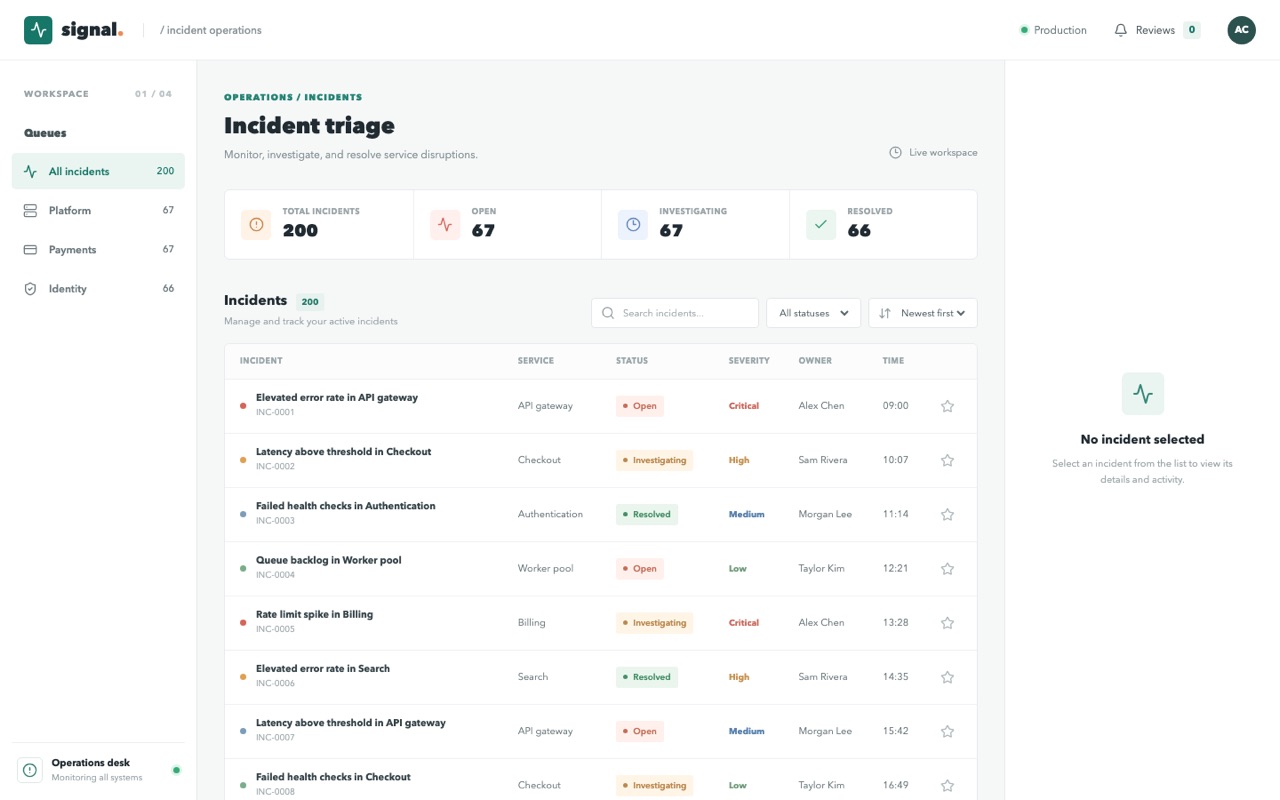Open Queue backlog in Worker pool
The width and height of the screenshot is (1280, 800).
point(328,560)
